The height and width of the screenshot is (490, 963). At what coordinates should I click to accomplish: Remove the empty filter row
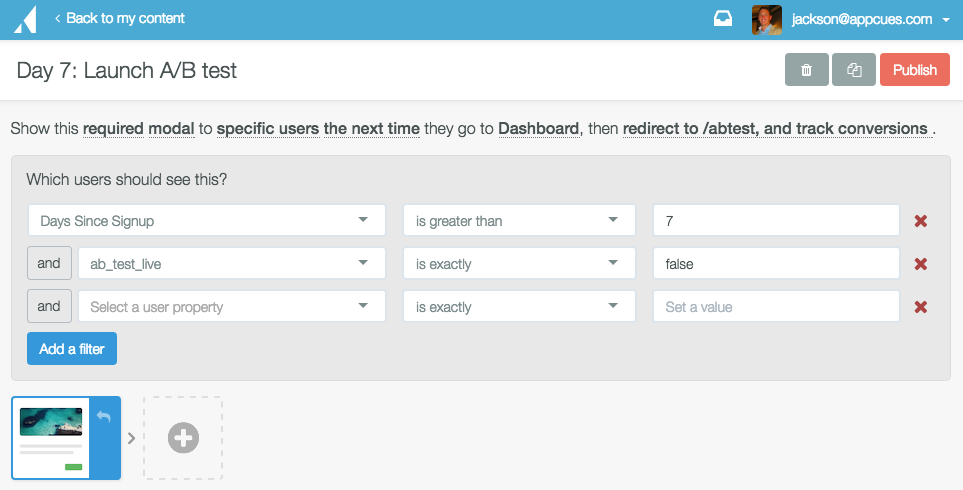[x=921, y=307]
